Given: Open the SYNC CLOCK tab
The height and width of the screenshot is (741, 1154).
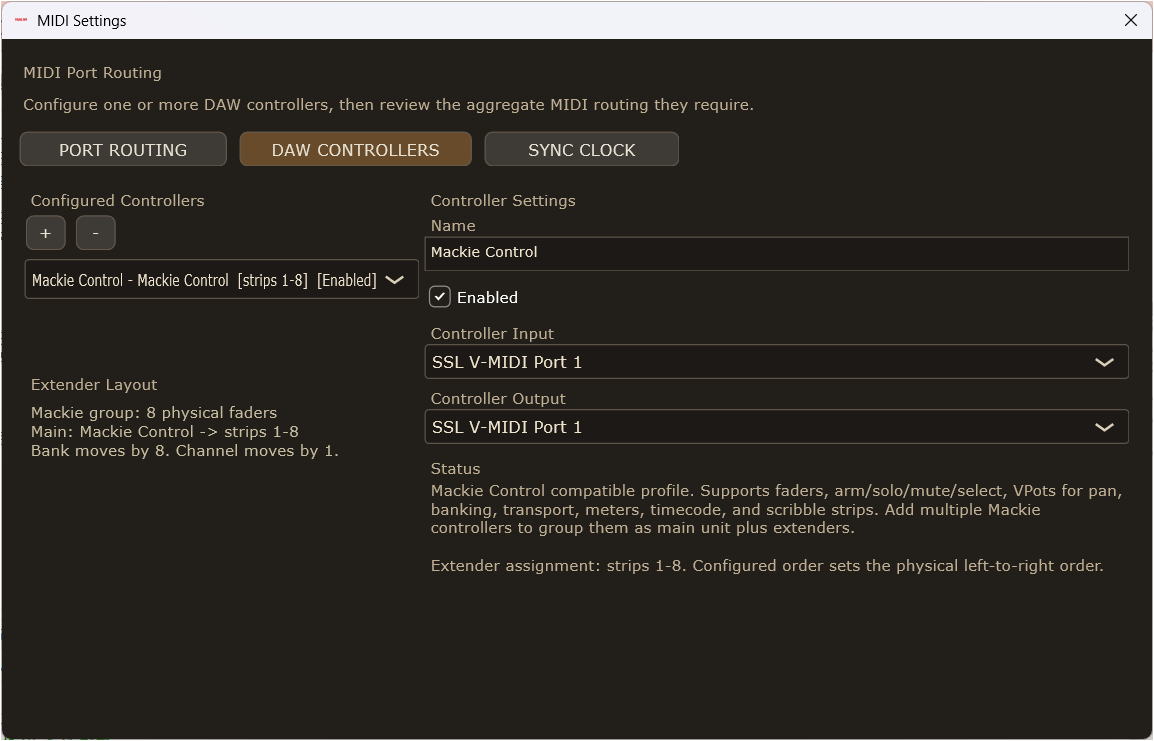Looking at the screenshot, I should [581, 149].
